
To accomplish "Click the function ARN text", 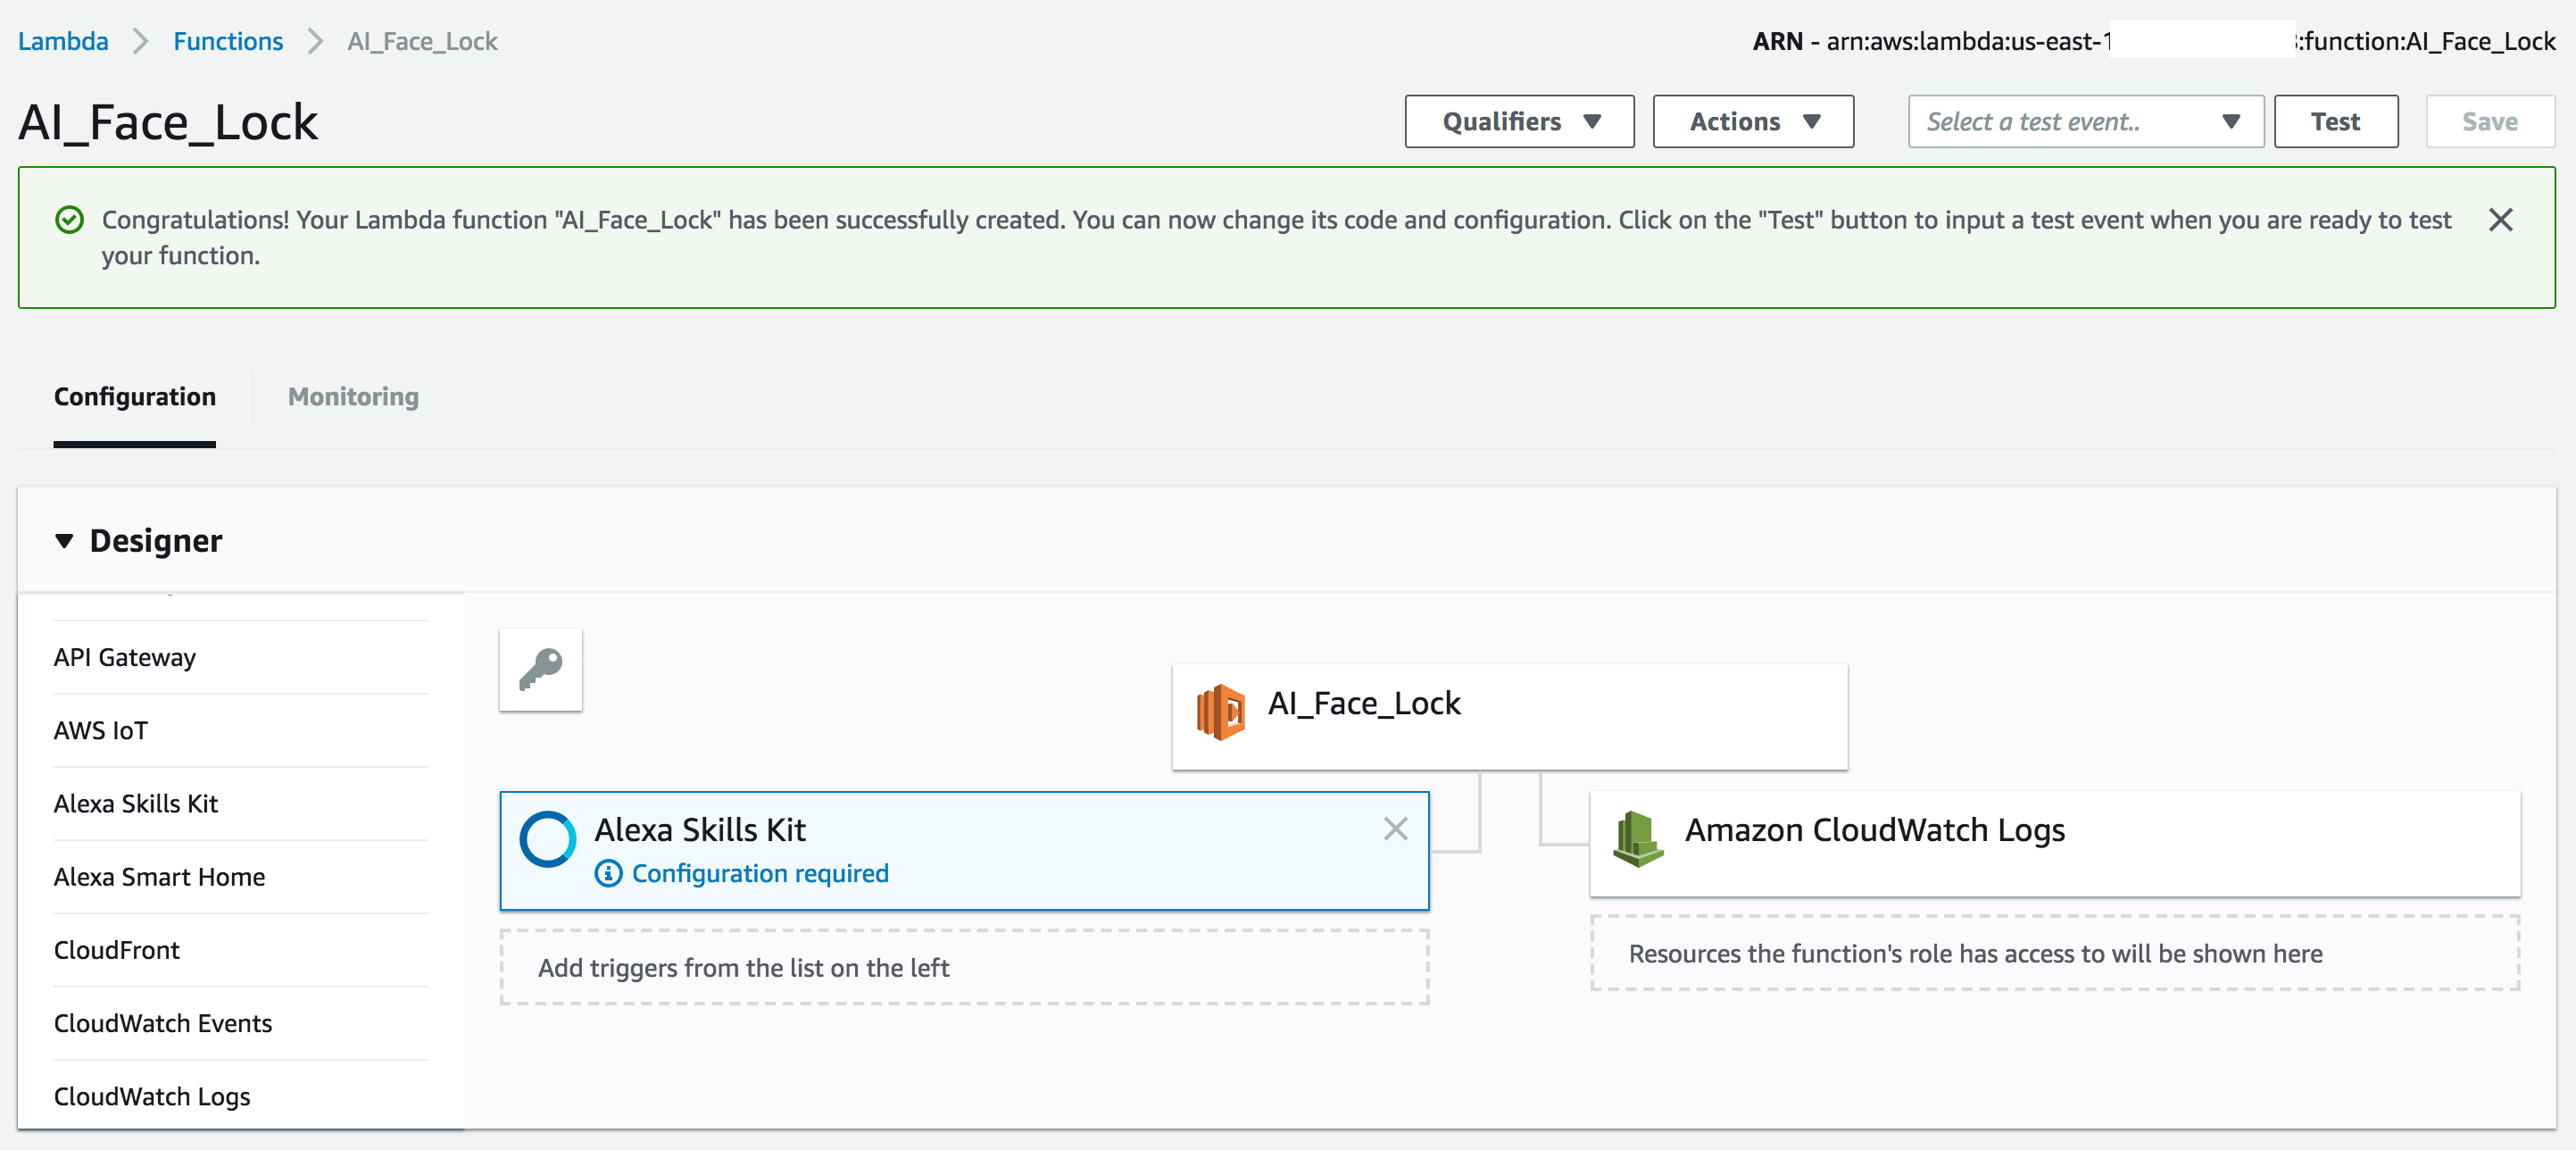I will click(x=2153, y=41).
